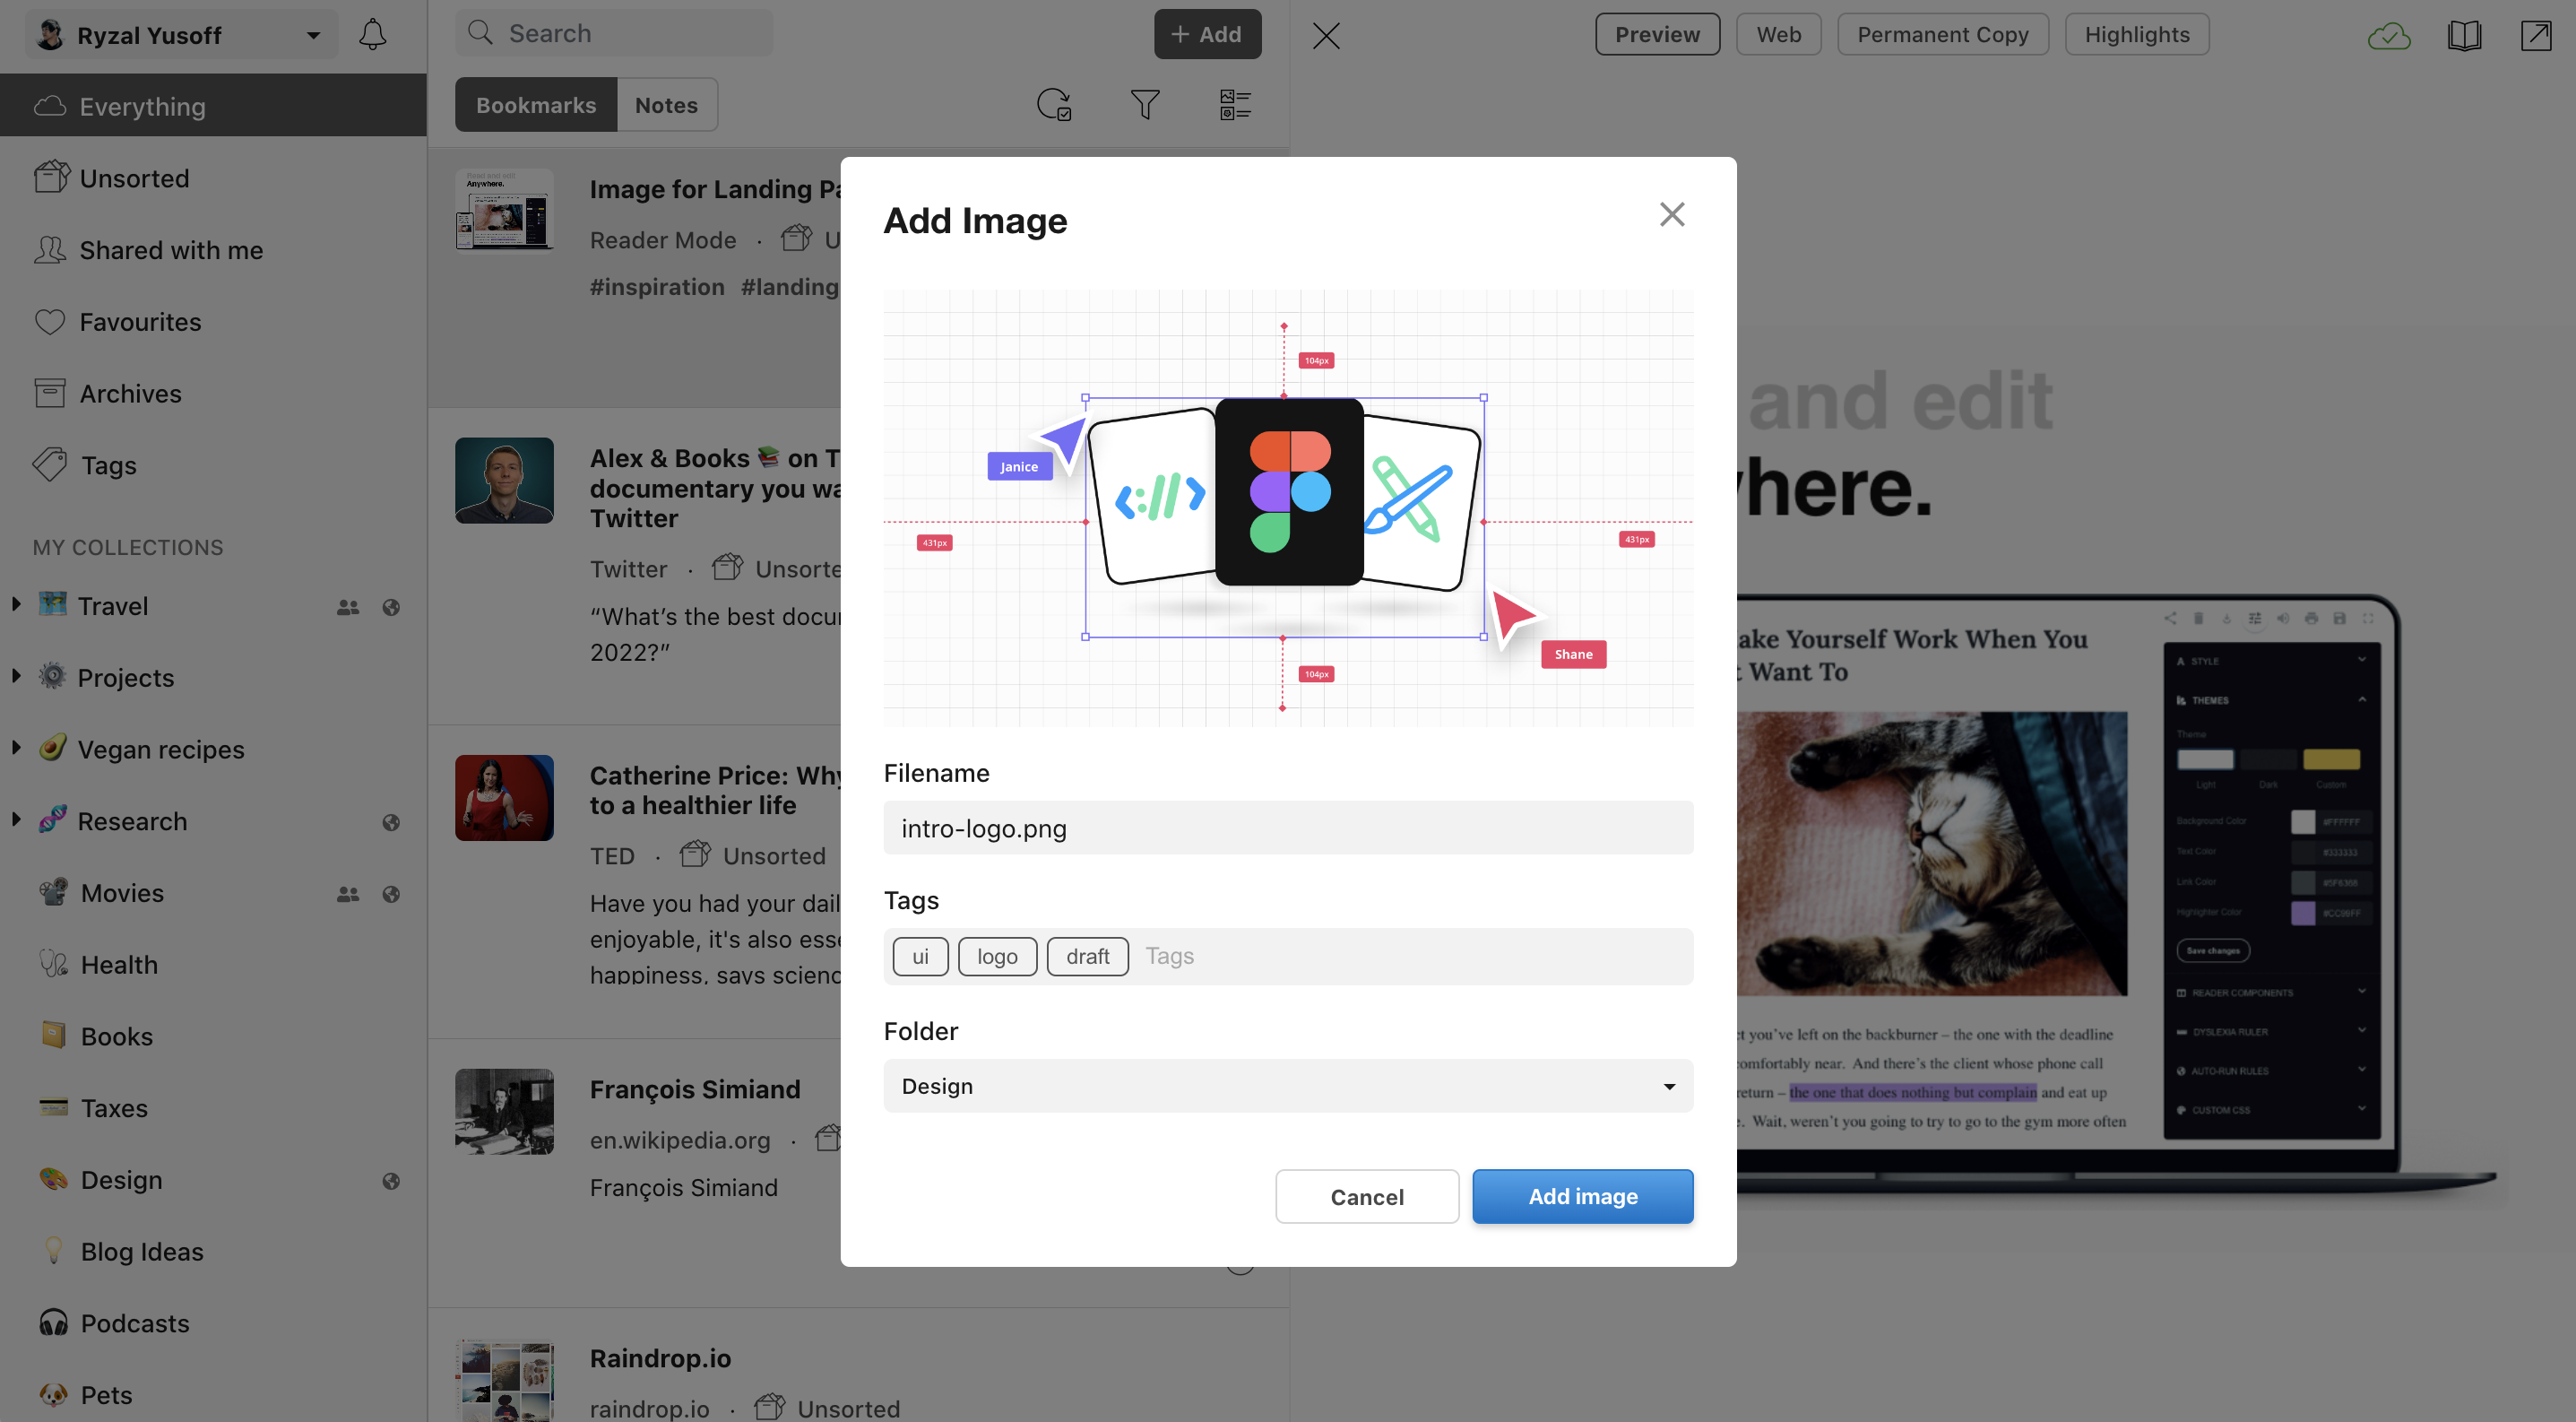Select the Highlights tab
2576x1422 pixels.
[x=2136, y=35]
